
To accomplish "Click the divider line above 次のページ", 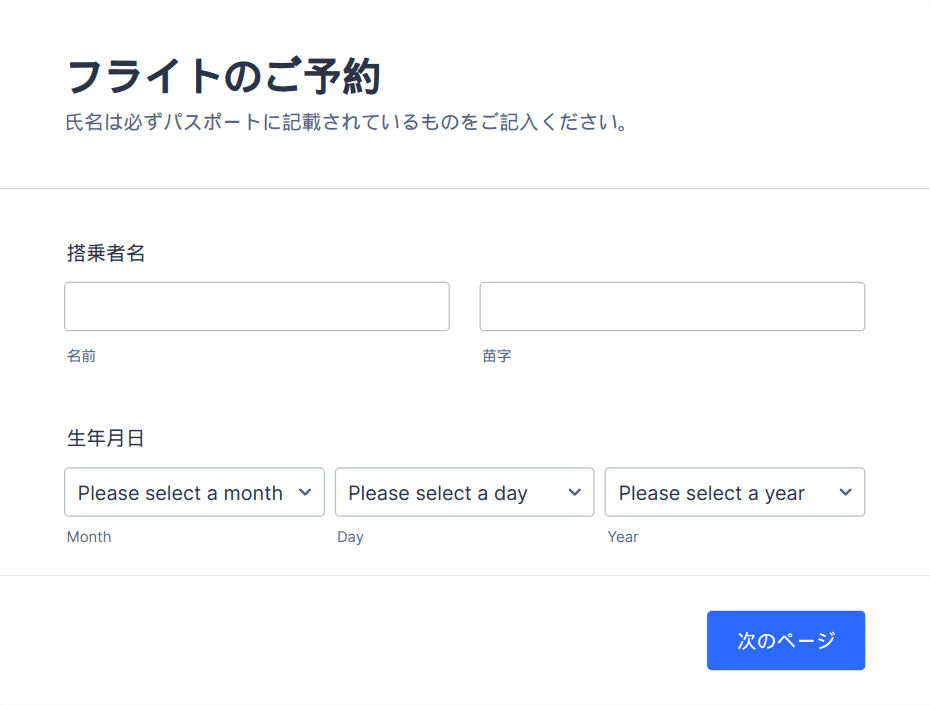I will [x=465, y=575].
